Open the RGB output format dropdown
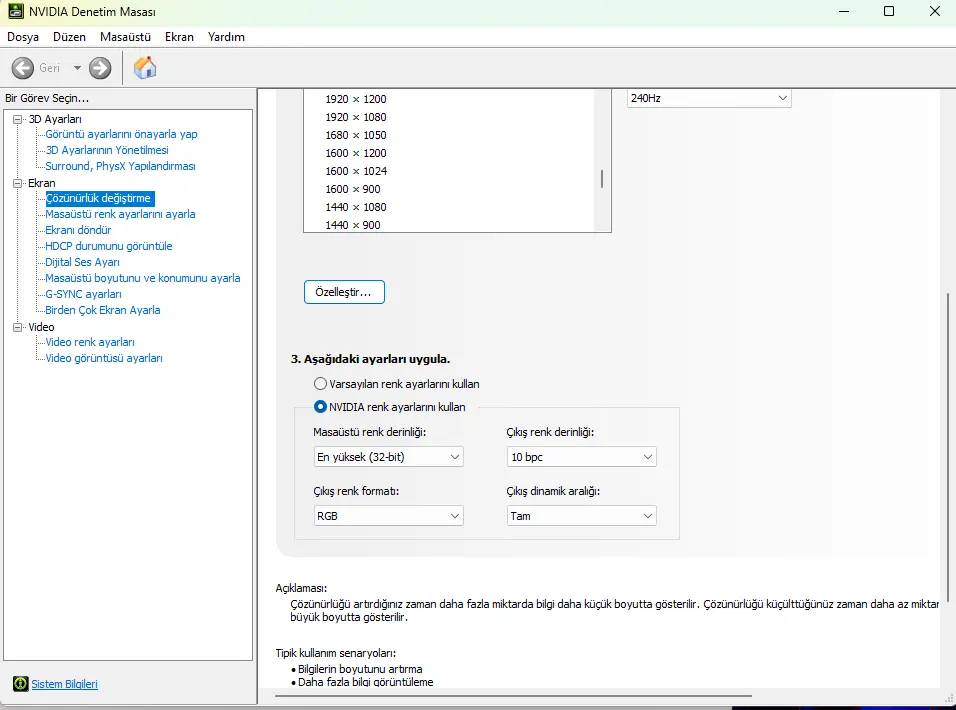 click(388, 516)
